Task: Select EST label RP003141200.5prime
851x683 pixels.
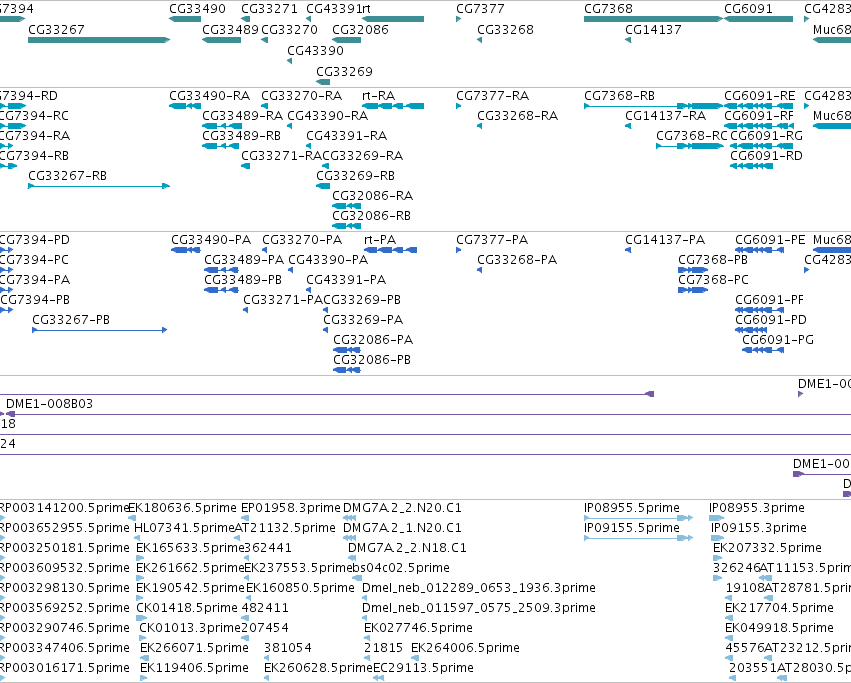Action: point(64,508)
